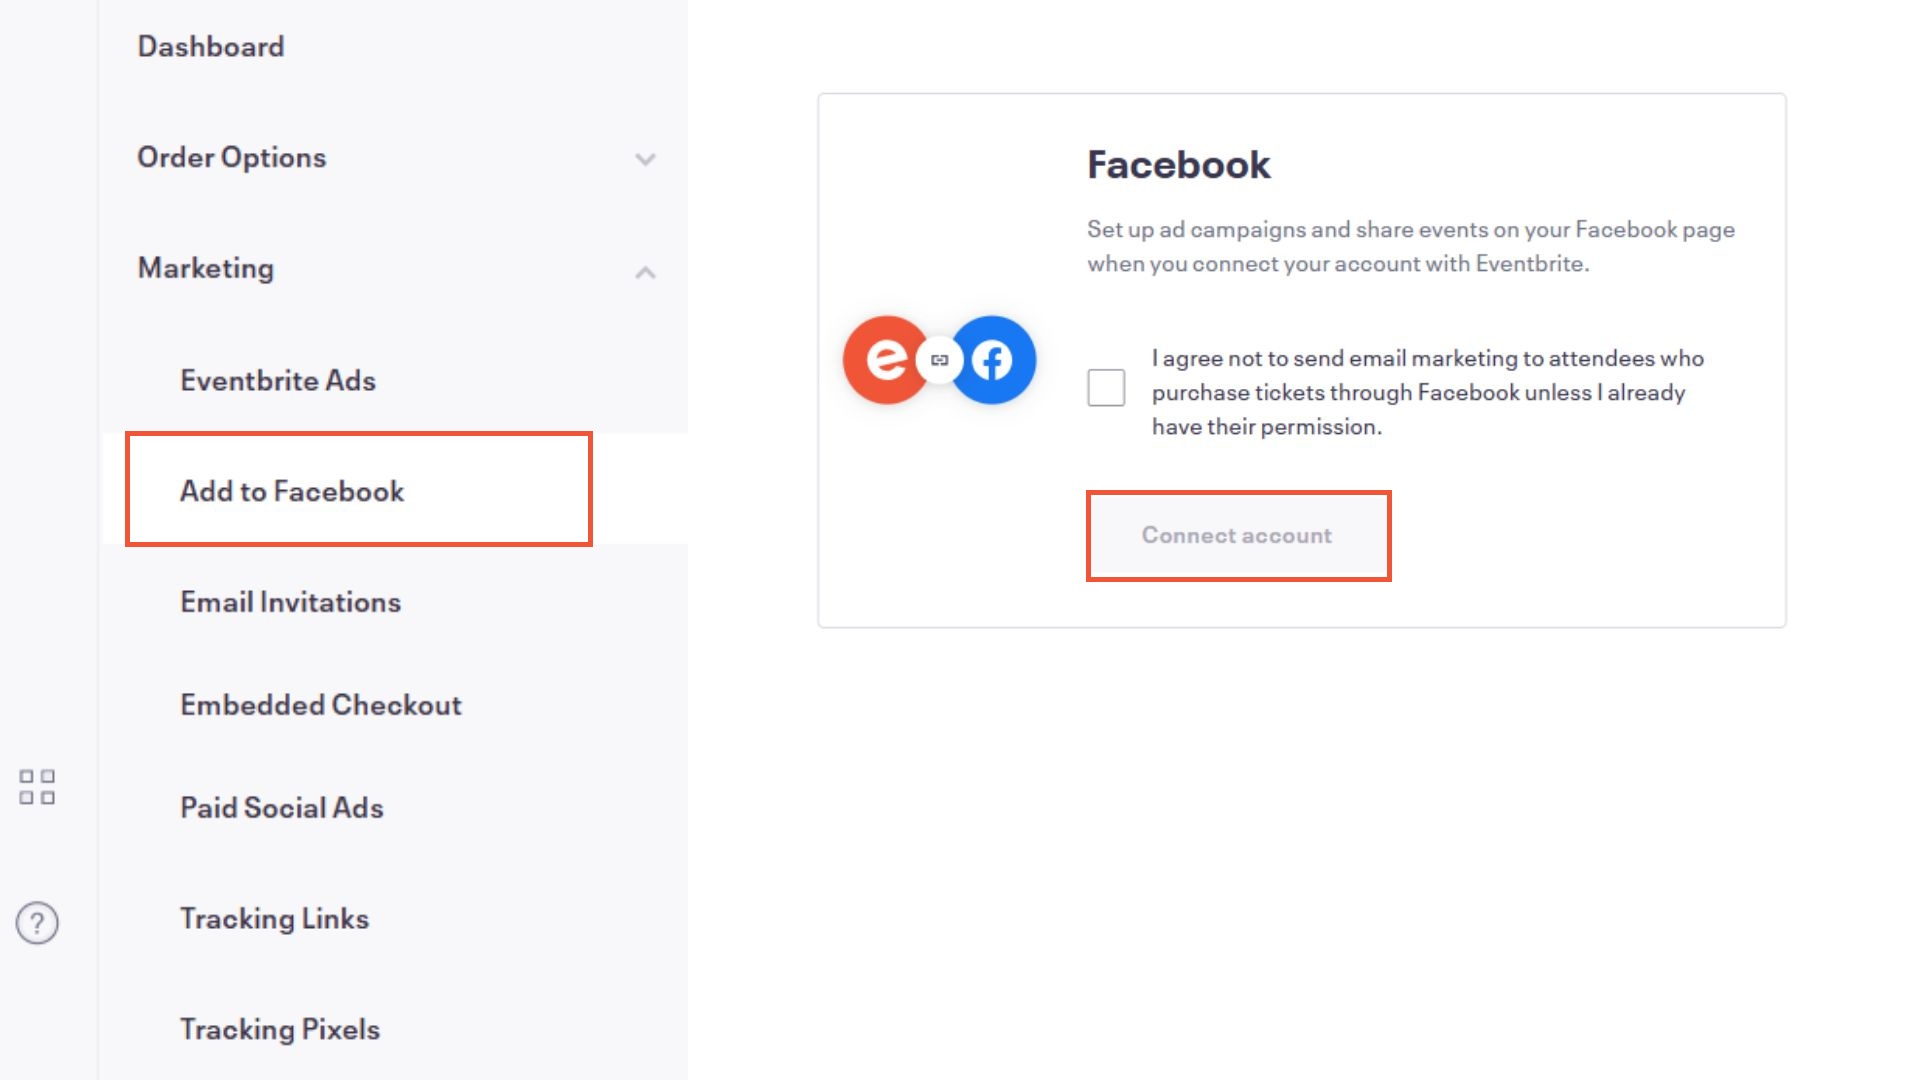Expand the Order Options section
This screenshot has width=1920, height=1080.
coord(646,159)
